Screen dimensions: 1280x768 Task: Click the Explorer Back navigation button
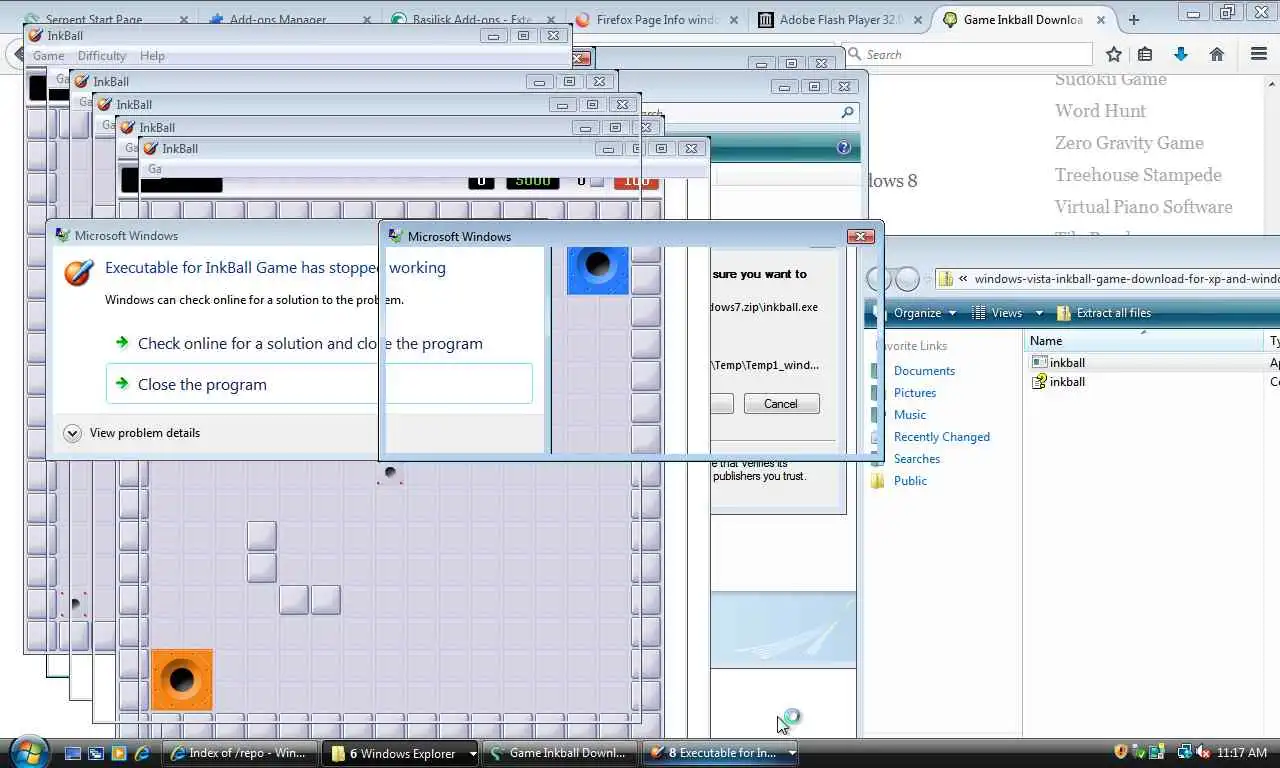[x=879, y=279]
